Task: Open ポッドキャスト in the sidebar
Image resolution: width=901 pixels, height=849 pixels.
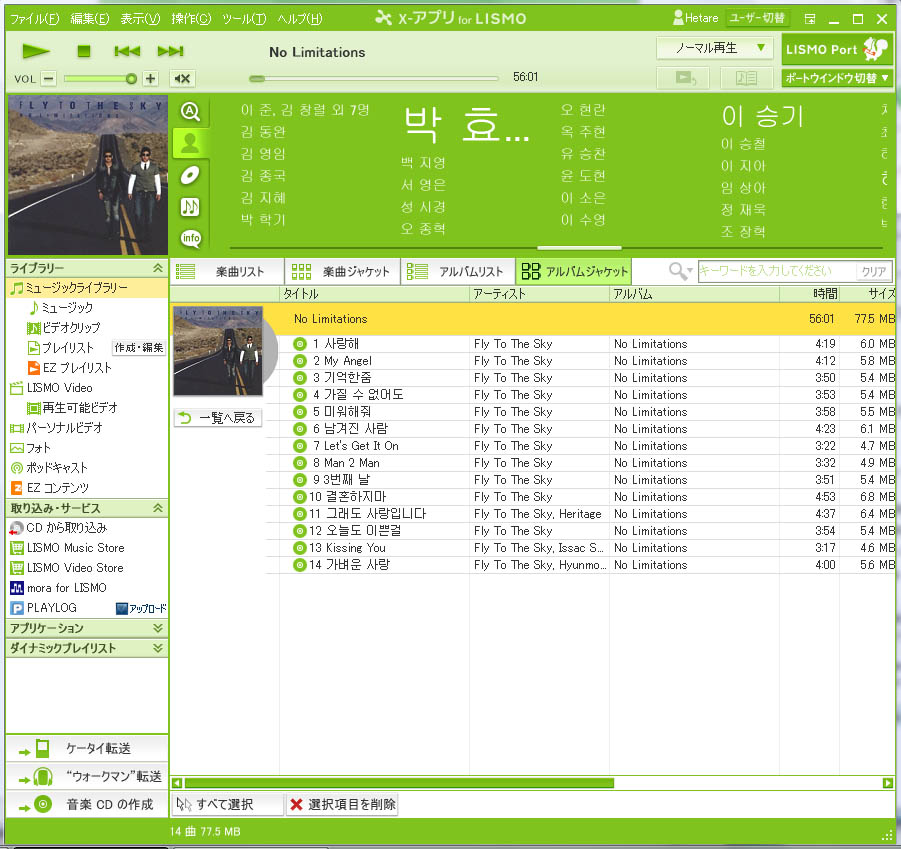Action: 49,468
